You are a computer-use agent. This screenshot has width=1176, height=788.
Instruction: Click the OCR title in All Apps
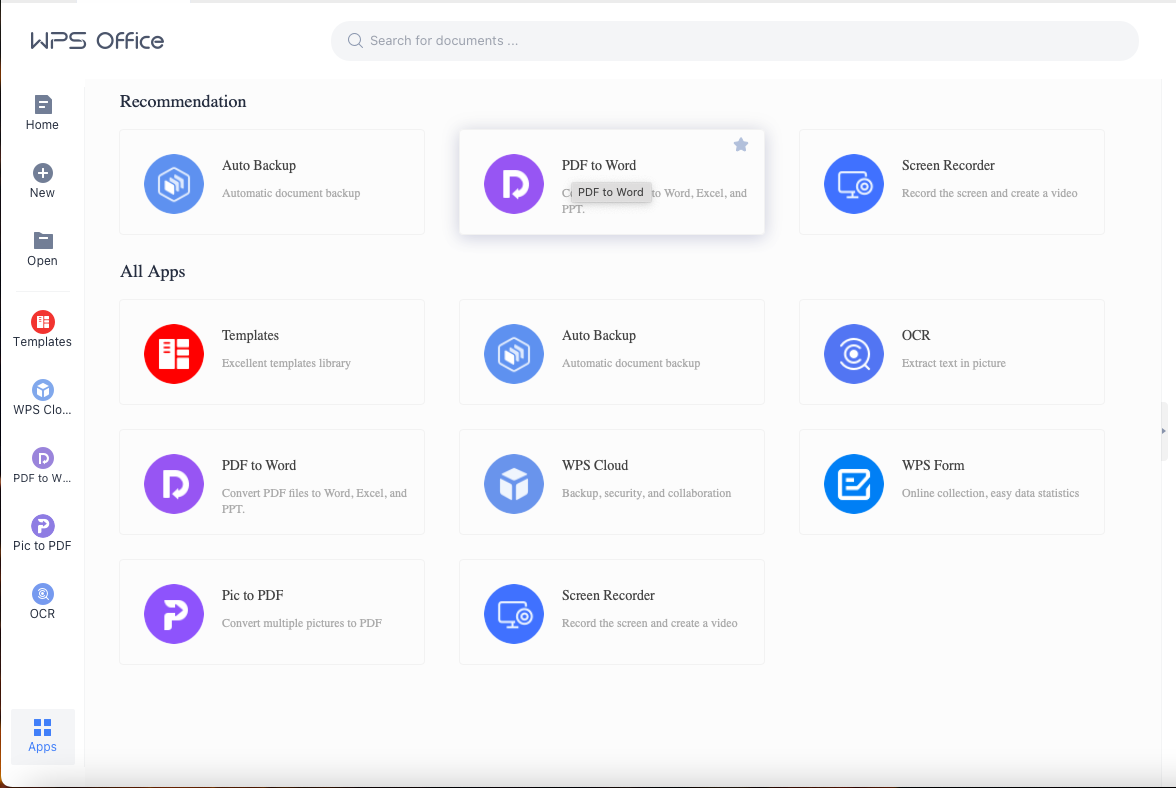click(x=916, y=335)
